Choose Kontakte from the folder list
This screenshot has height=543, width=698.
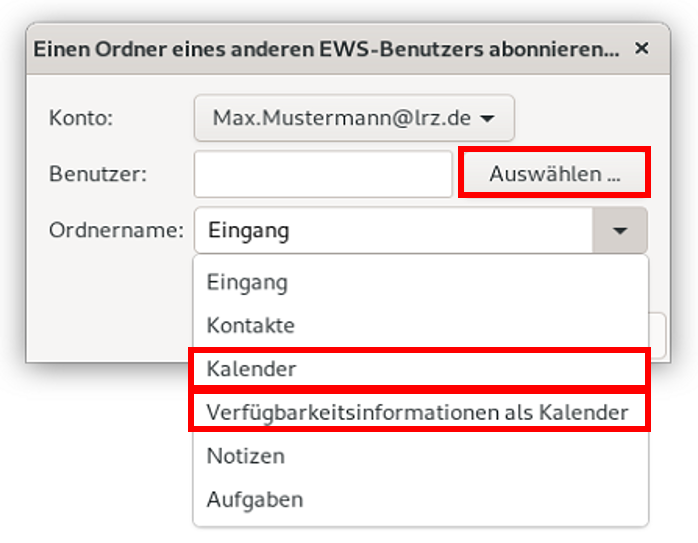click(x=251, y=325)
